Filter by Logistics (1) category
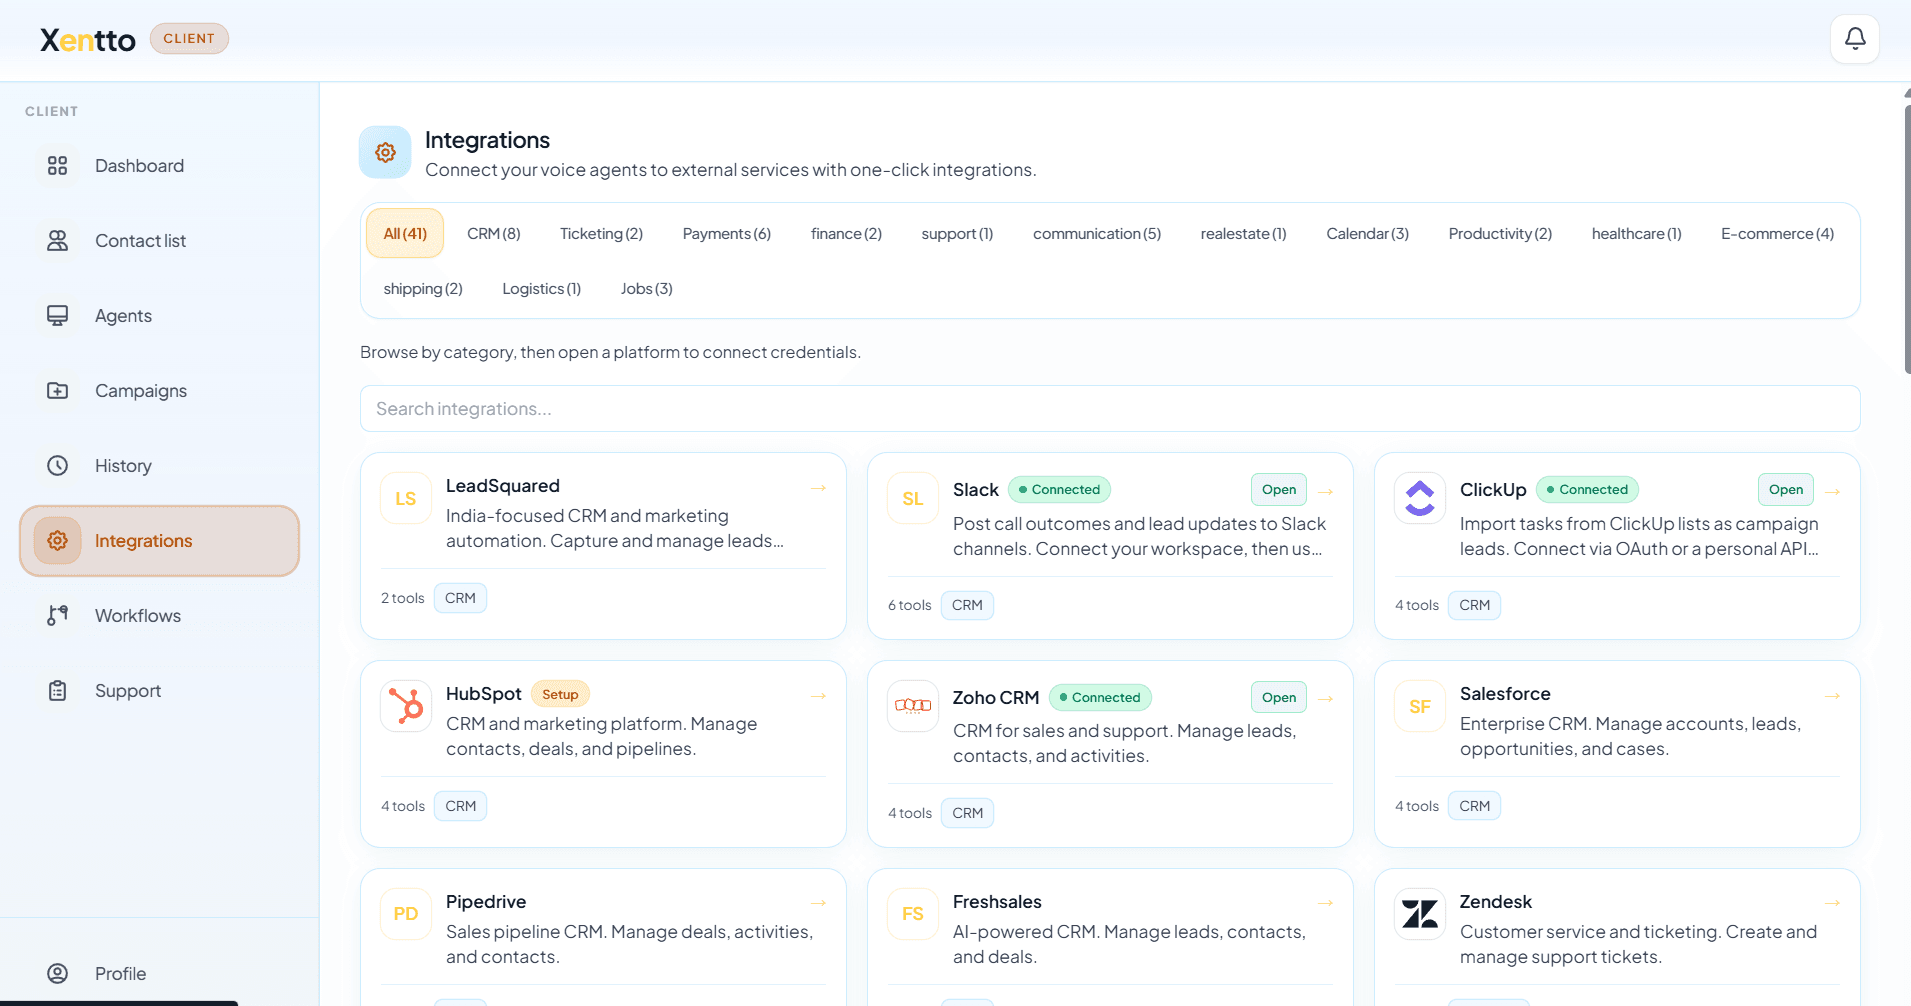 pyautogui.click(x=541, y=288)
